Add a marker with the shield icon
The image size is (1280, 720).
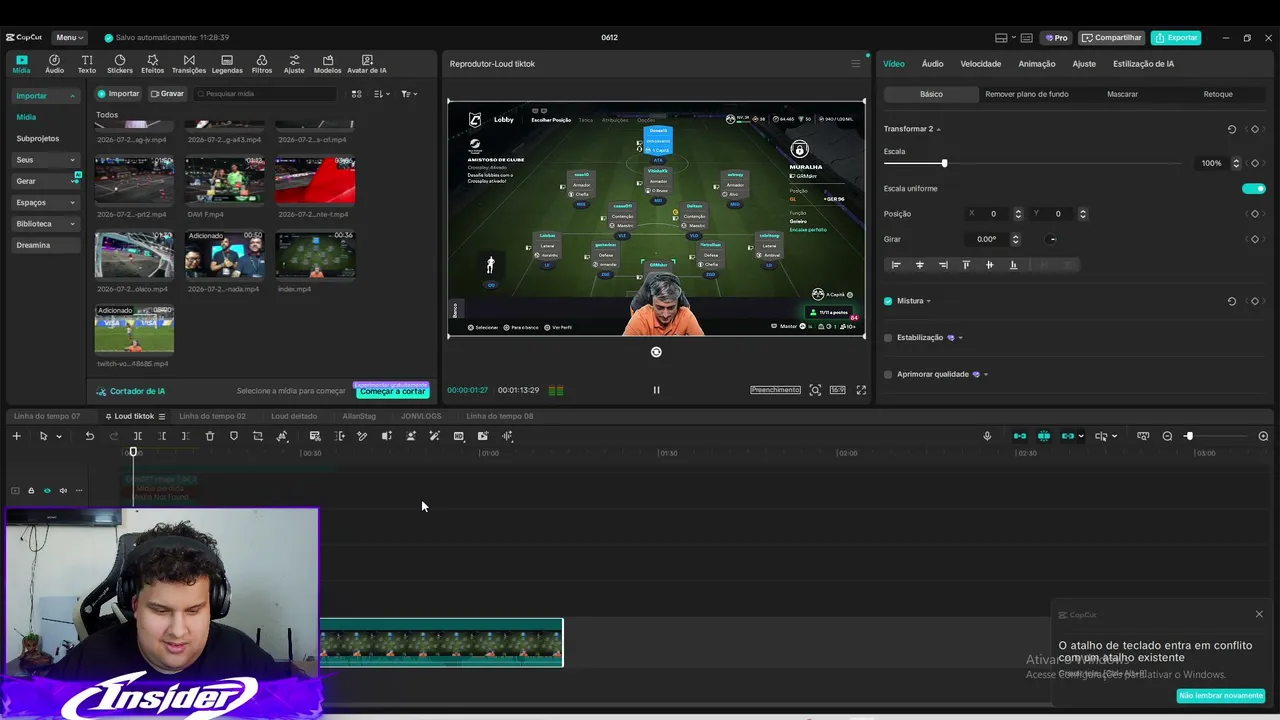pyautogui.click(x=234, y=436)
